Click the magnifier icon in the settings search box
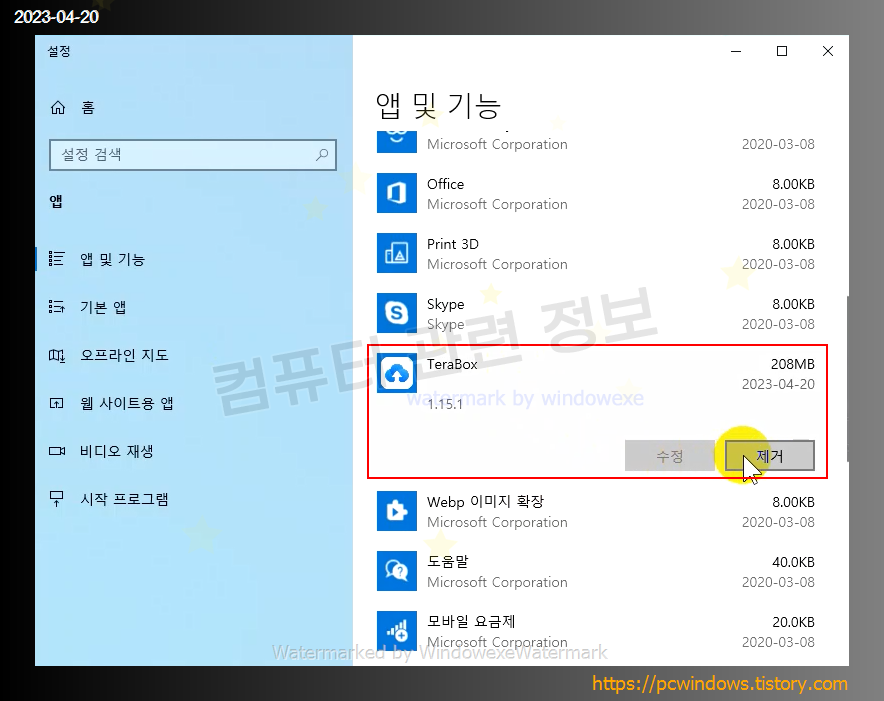884x701 pixels. (x=322, y=154)
